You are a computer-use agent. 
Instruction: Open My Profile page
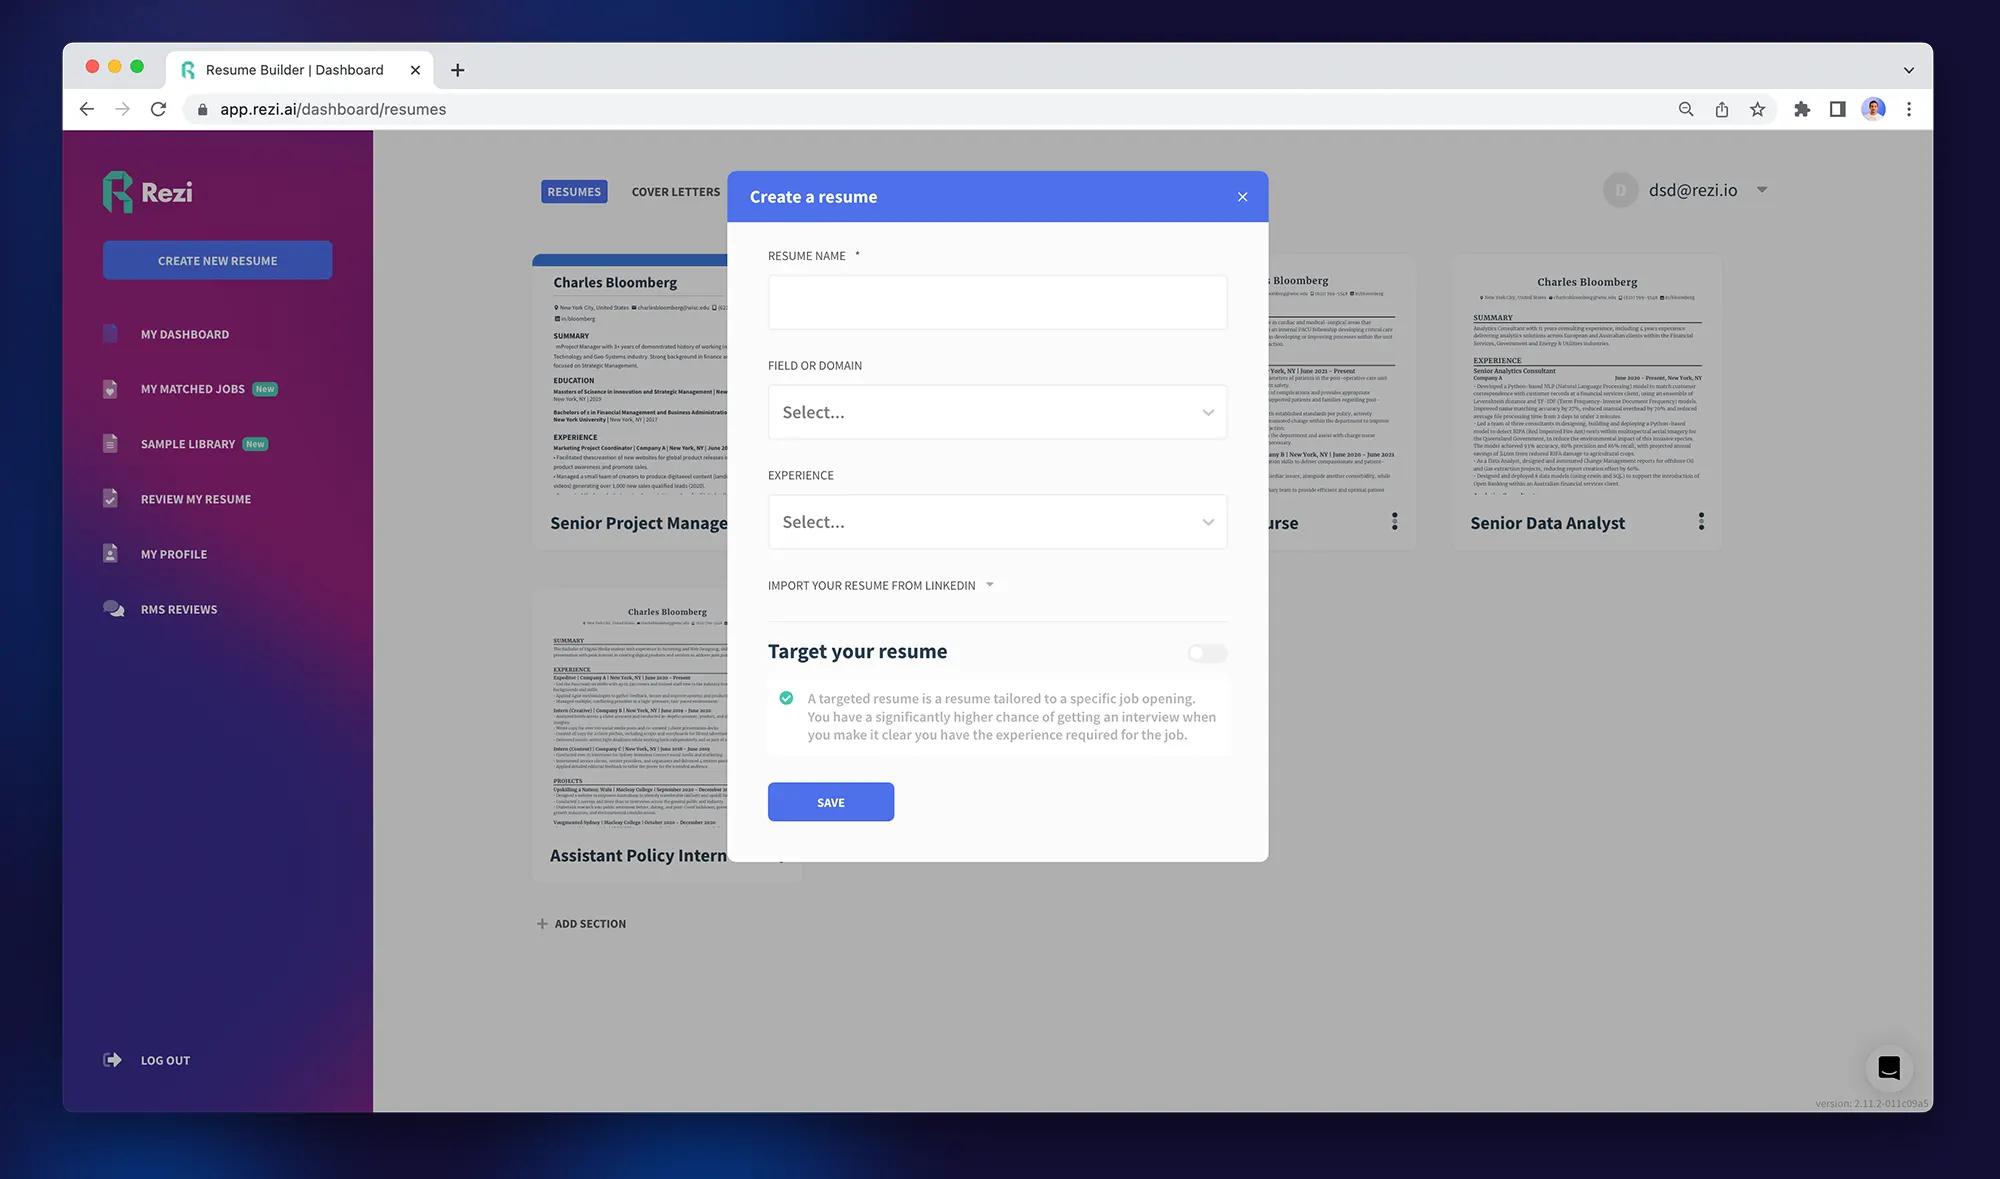point(174,554)
